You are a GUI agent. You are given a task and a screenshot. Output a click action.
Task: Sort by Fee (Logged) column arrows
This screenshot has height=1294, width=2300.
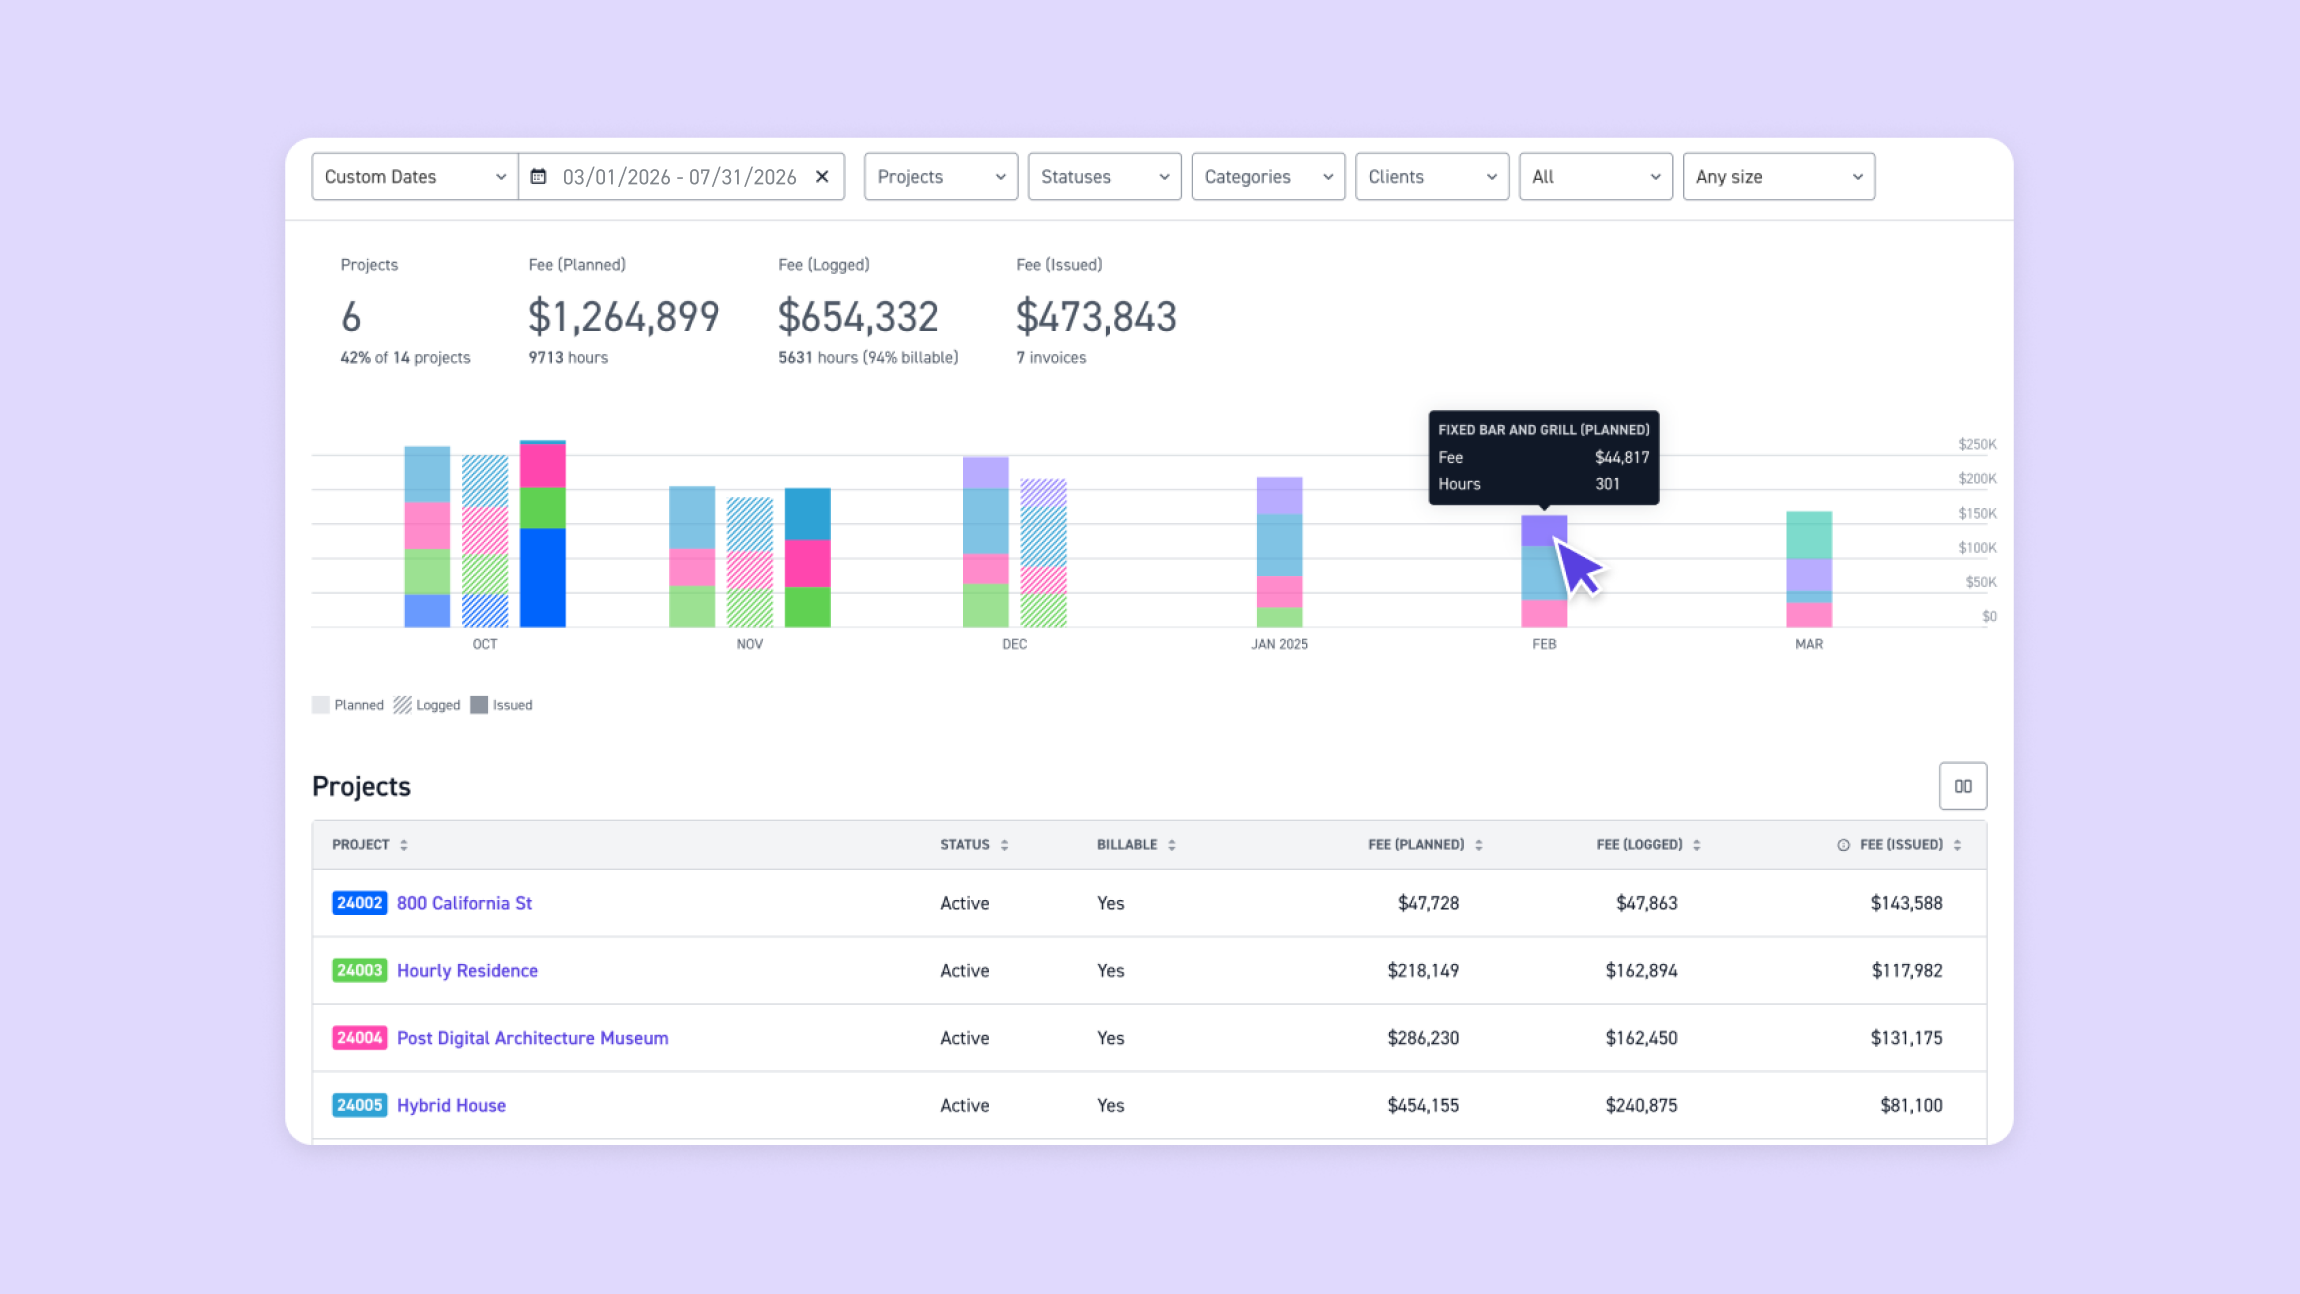click(x=1696, y=845)
